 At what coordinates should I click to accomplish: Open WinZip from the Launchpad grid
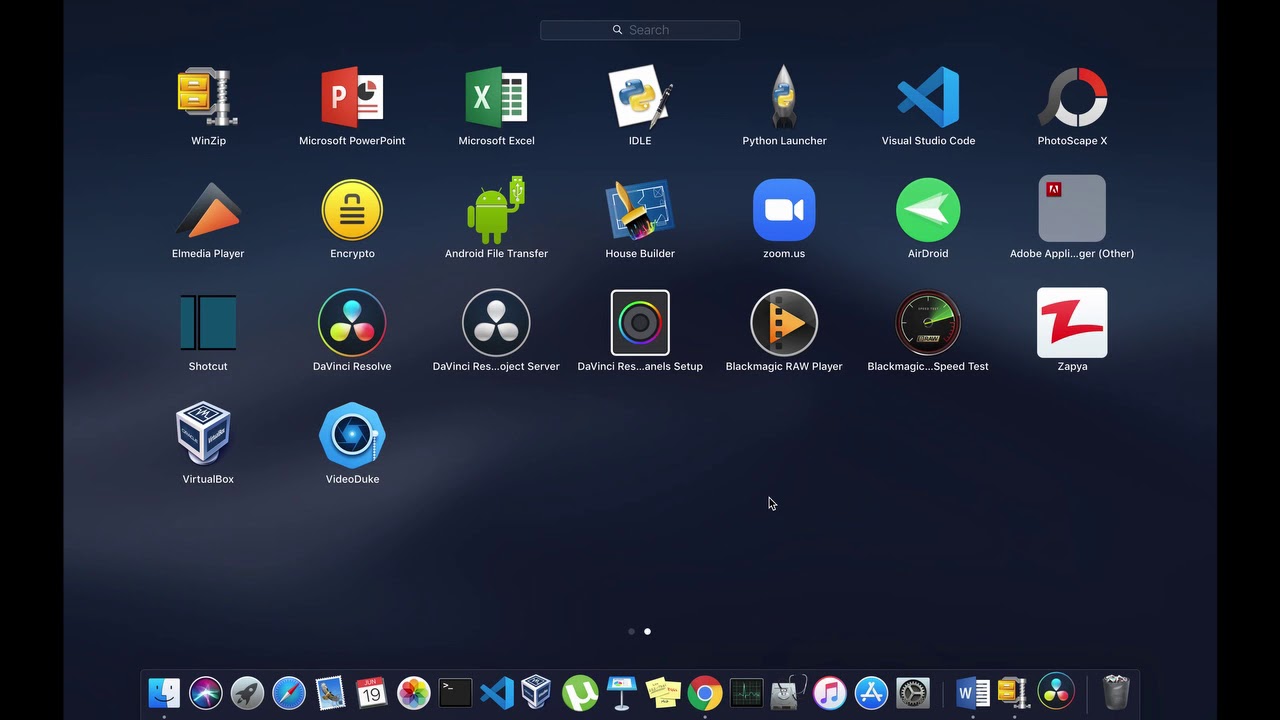pyautogui.click(x=208, y=97)
